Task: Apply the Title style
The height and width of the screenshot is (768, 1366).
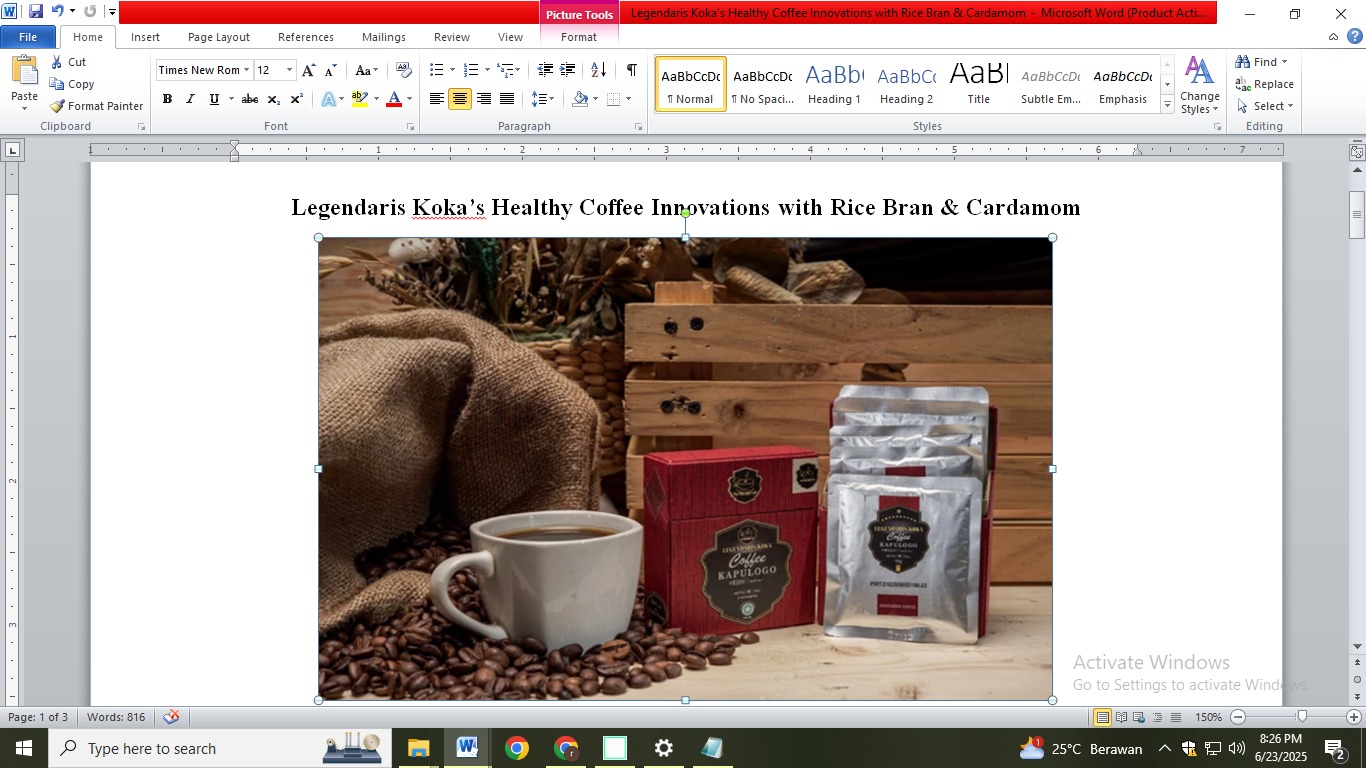Action: click(979, 84)
